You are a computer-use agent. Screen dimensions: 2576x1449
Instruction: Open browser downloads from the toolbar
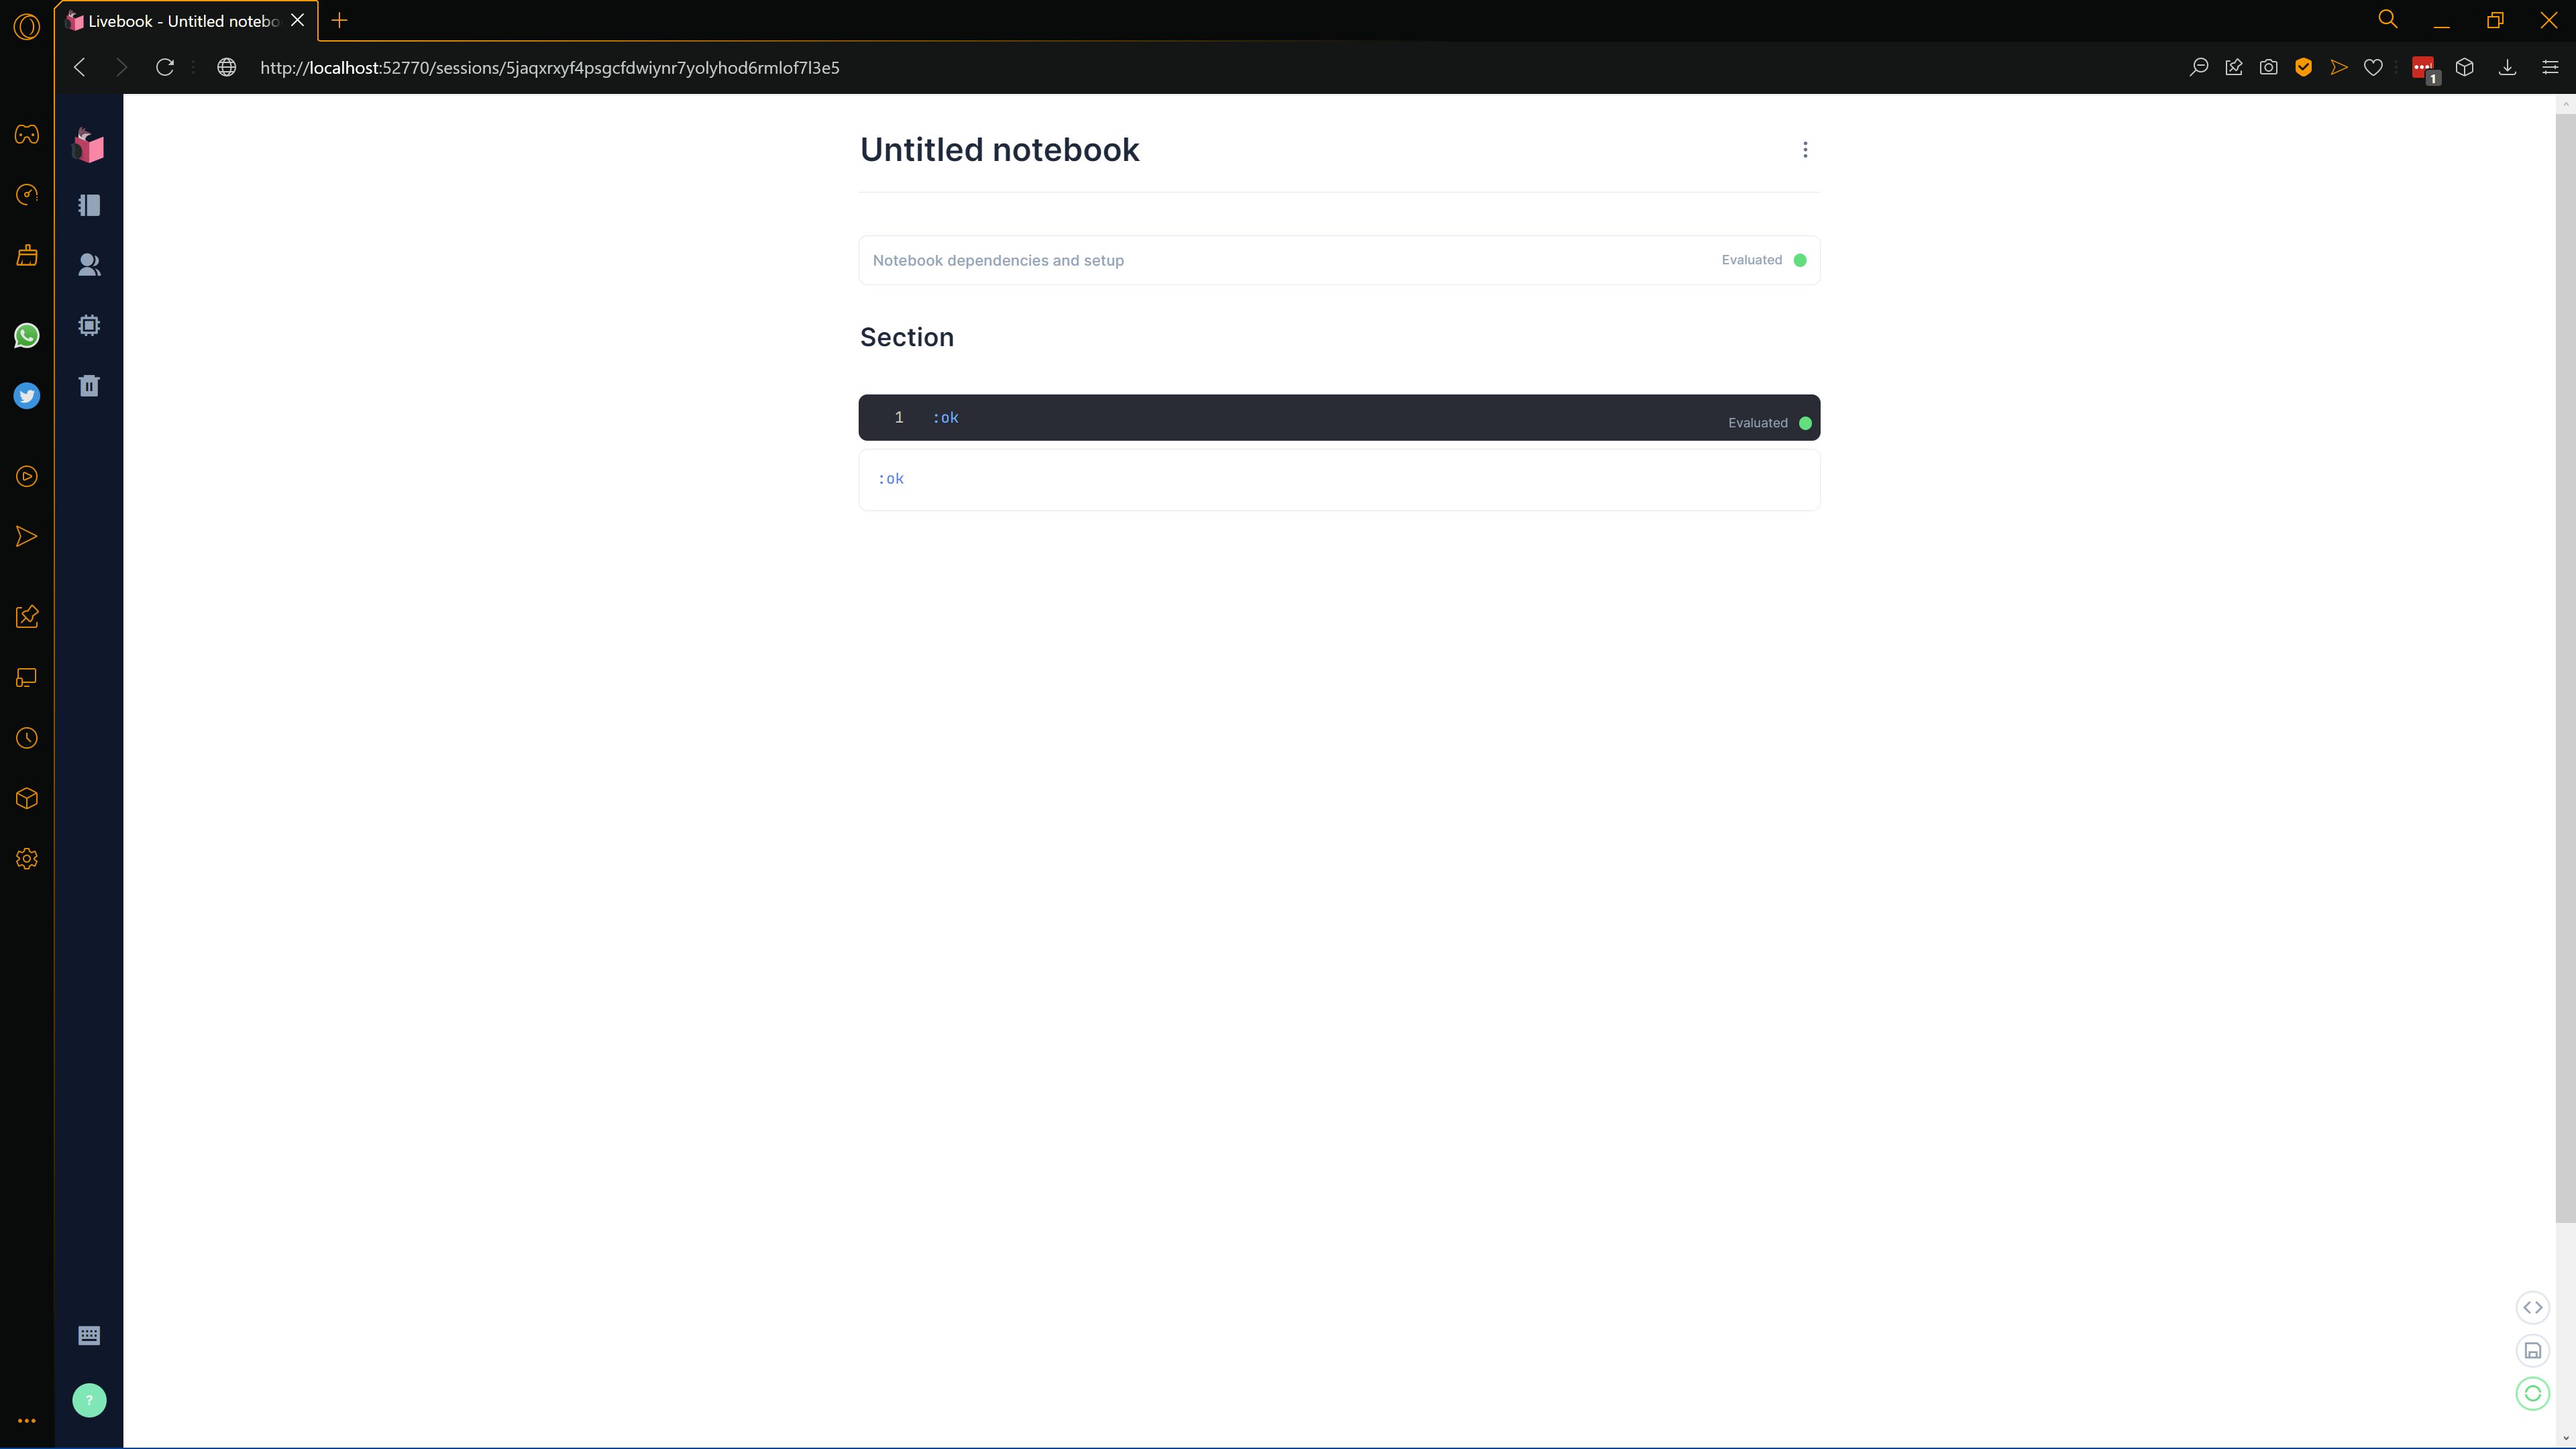click(x=2508, y=67)
